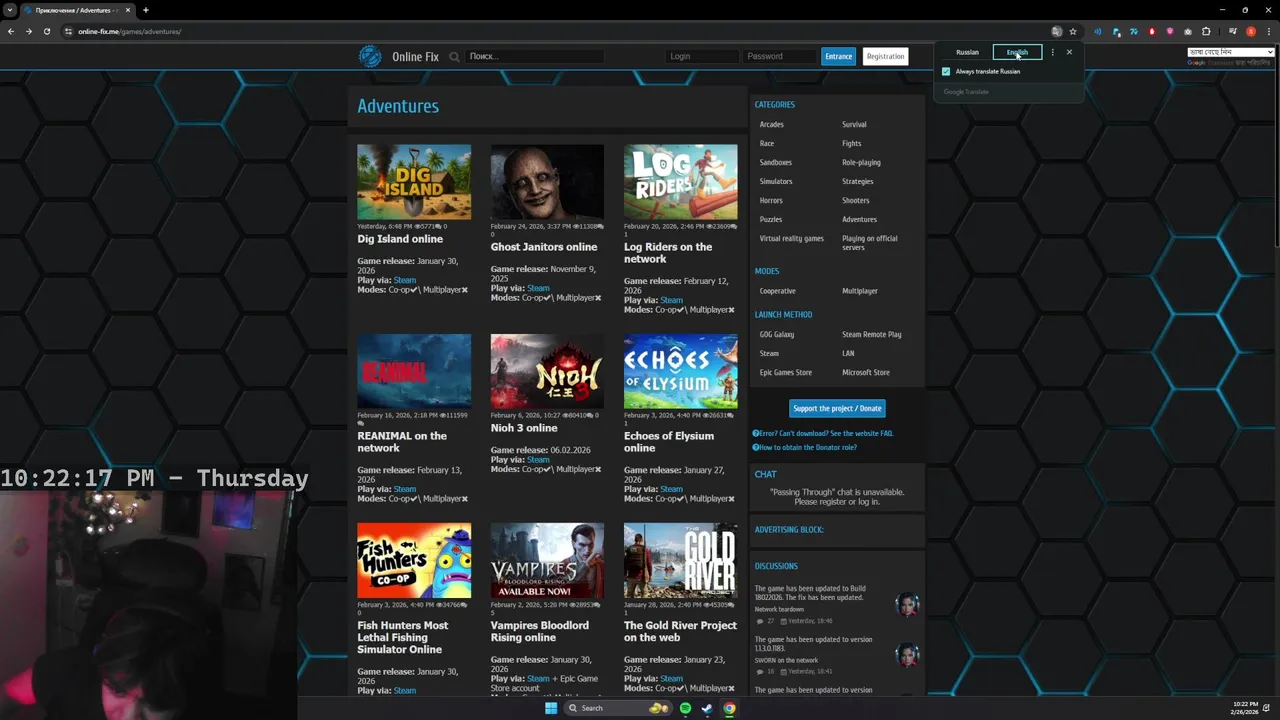Open the Gold River cover thumbnail
The width and height of the screenshot is (1280, 720).
680,561
